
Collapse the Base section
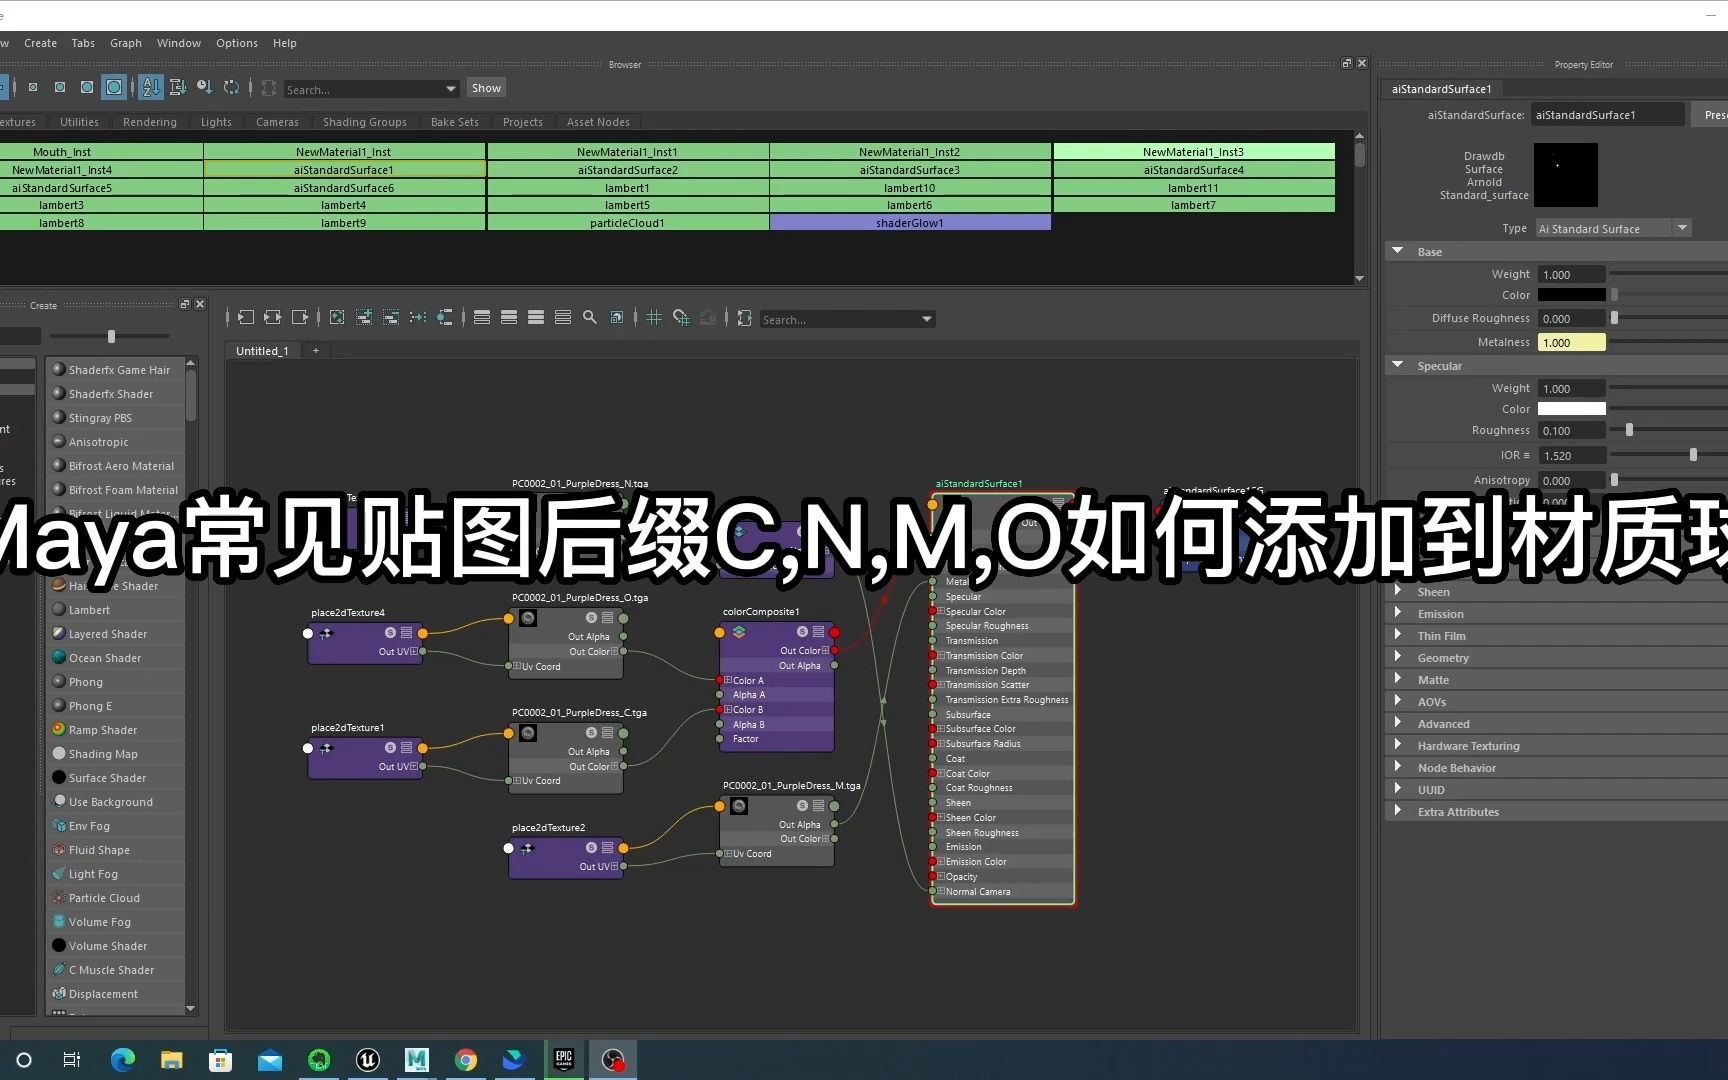1398,251
